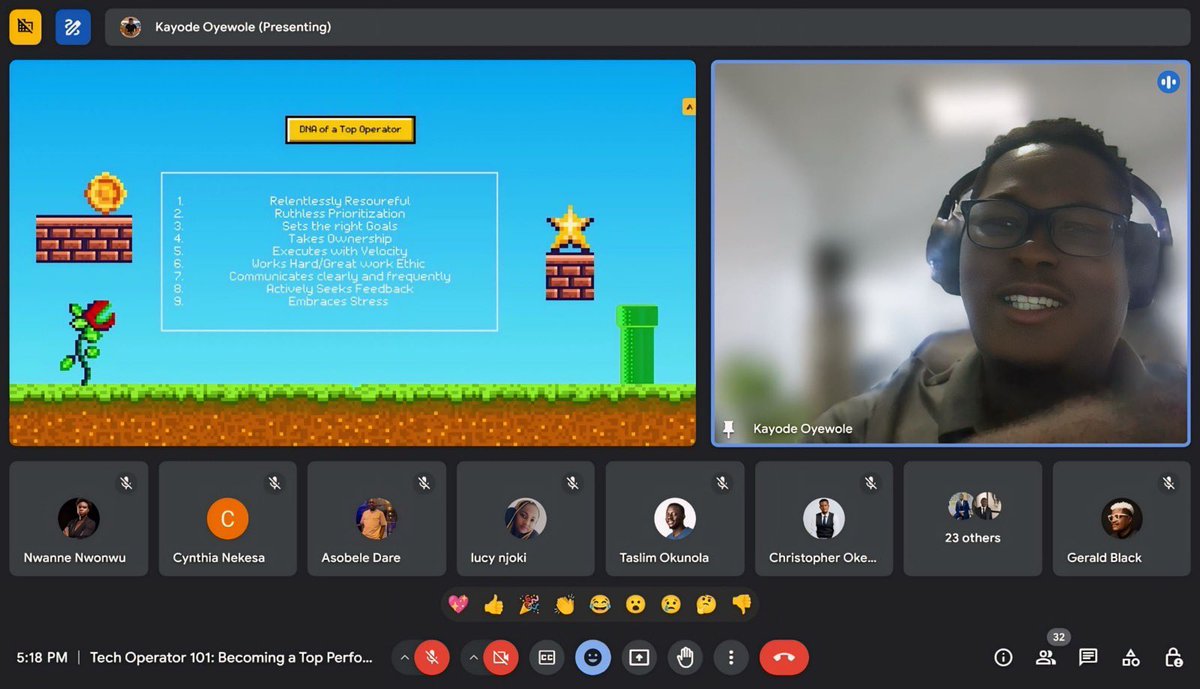Send the thumbs up reaction

(x=493, y=604)
